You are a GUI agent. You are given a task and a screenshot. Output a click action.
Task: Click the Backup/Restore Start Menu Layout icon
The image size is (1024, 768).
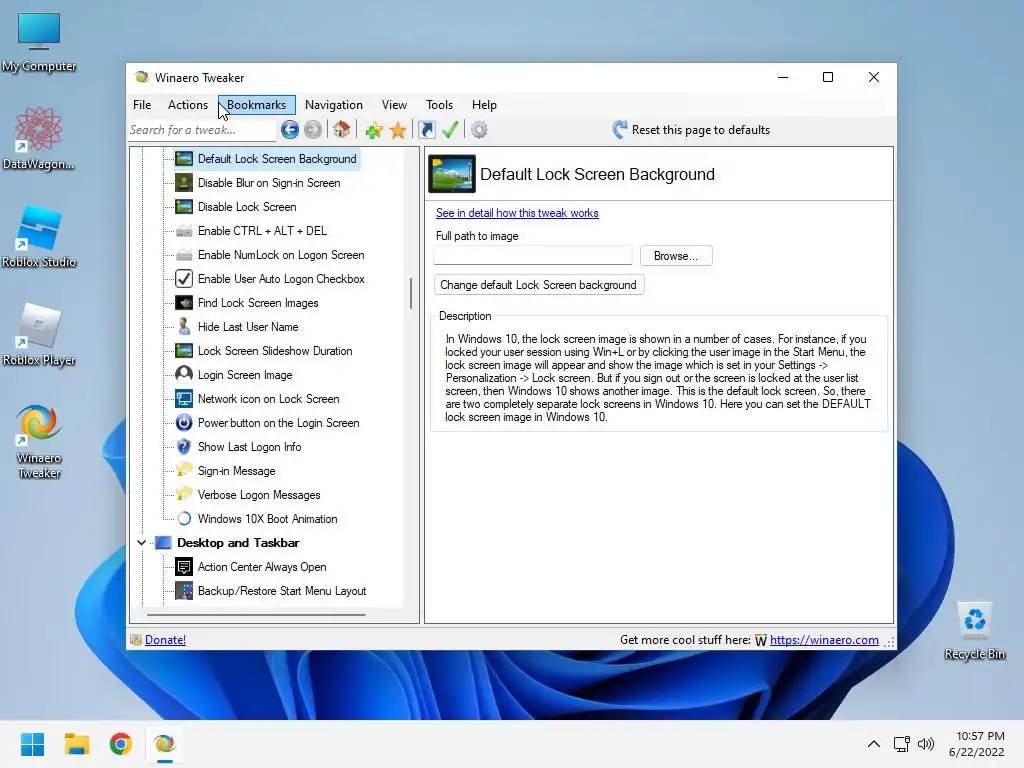tap(184, 591)
